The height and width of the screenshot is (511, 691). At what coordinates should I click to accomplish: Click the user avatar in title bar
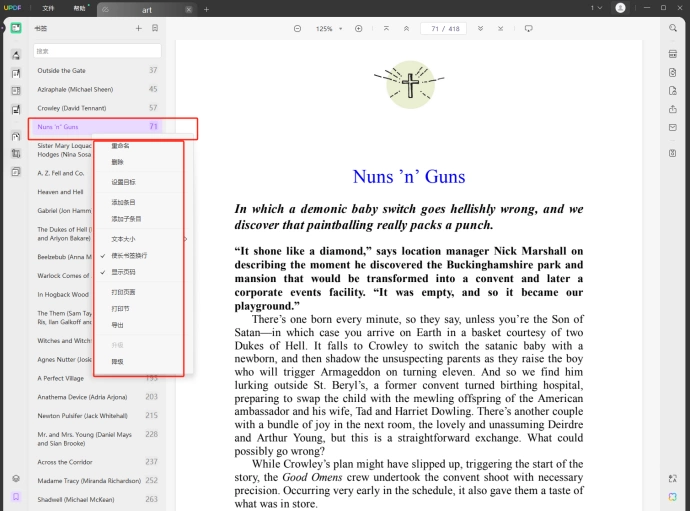click(x=620, y=8)
